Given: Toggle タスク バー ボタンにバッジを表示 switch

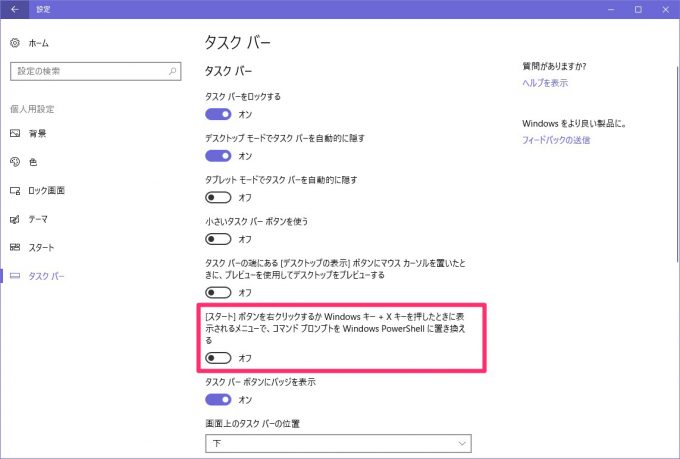Looking at the screenshot, I should pos(218,400).
